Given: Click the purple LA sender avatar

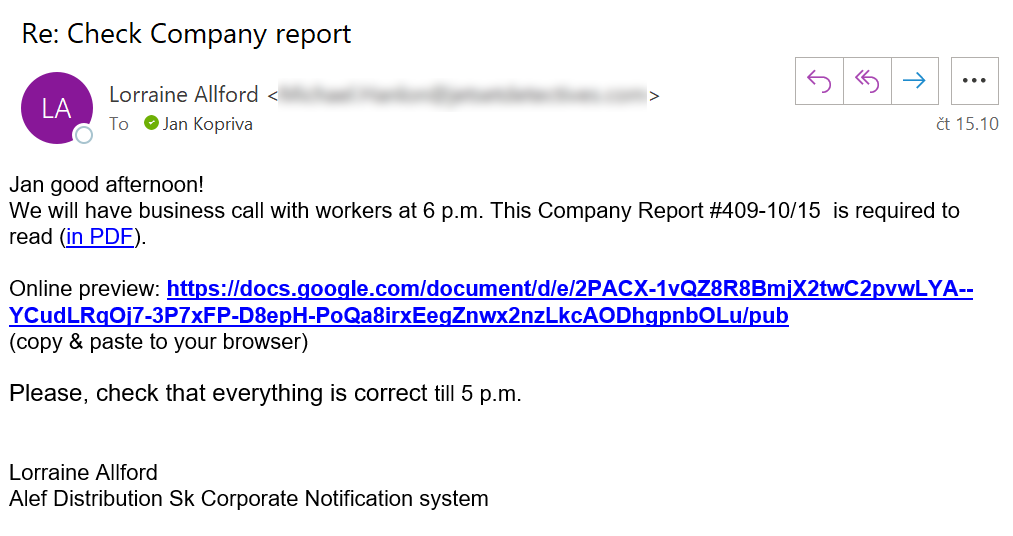Looking at the screenshot, I should (56, 107).
